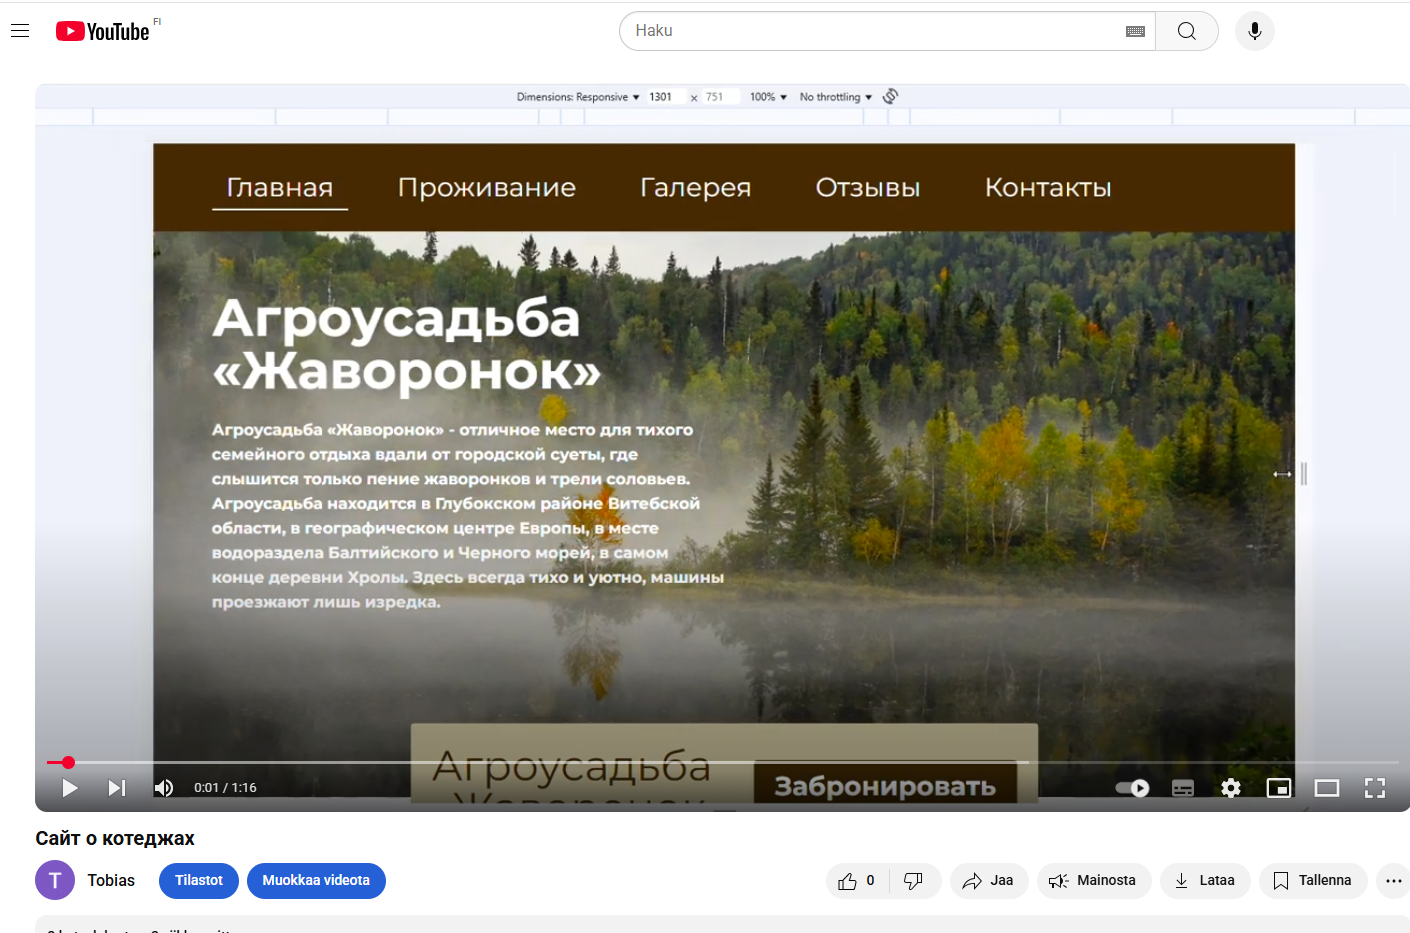
Task: Enter fullscreen with the expand icon
Action: (x=1375, y=788)
